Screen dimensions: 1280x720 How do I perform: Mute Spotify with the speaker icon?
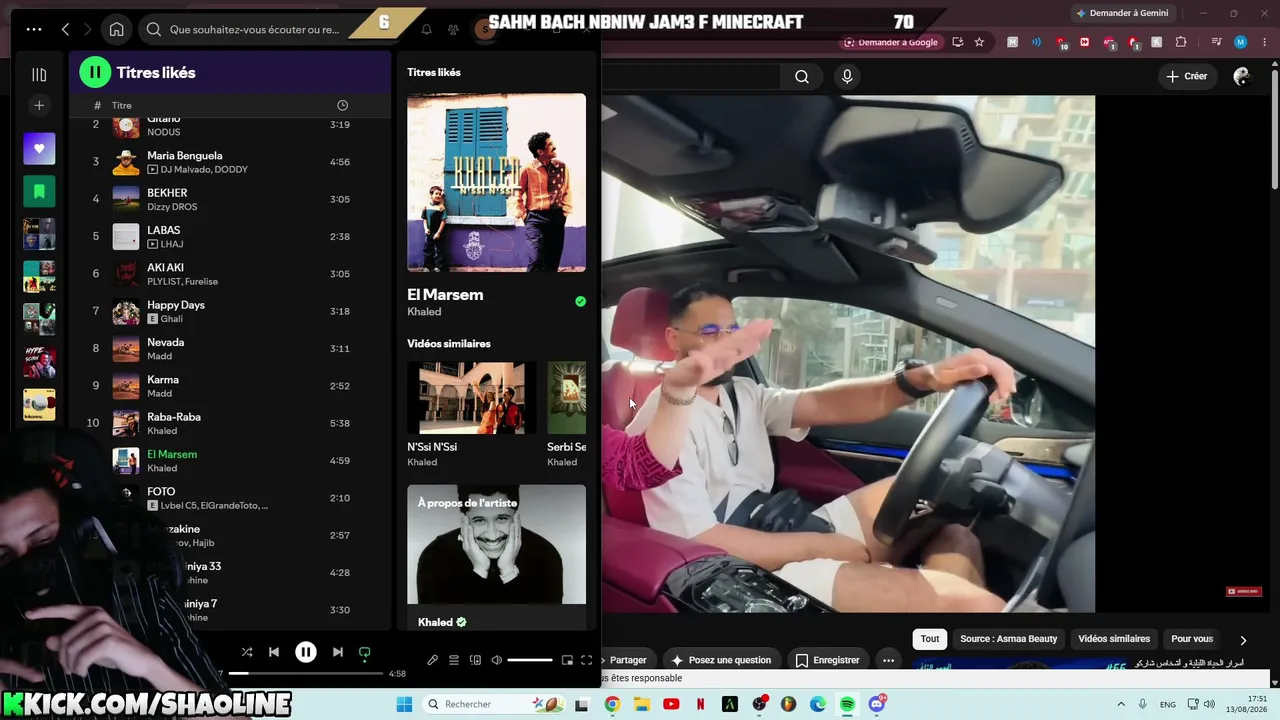coord(497,660)
